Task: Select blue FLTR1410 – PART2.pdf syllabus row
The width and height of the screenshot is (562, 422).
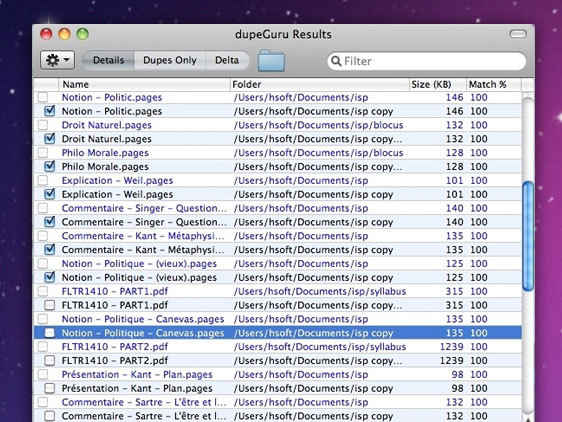Action: [x=278, y=347]
